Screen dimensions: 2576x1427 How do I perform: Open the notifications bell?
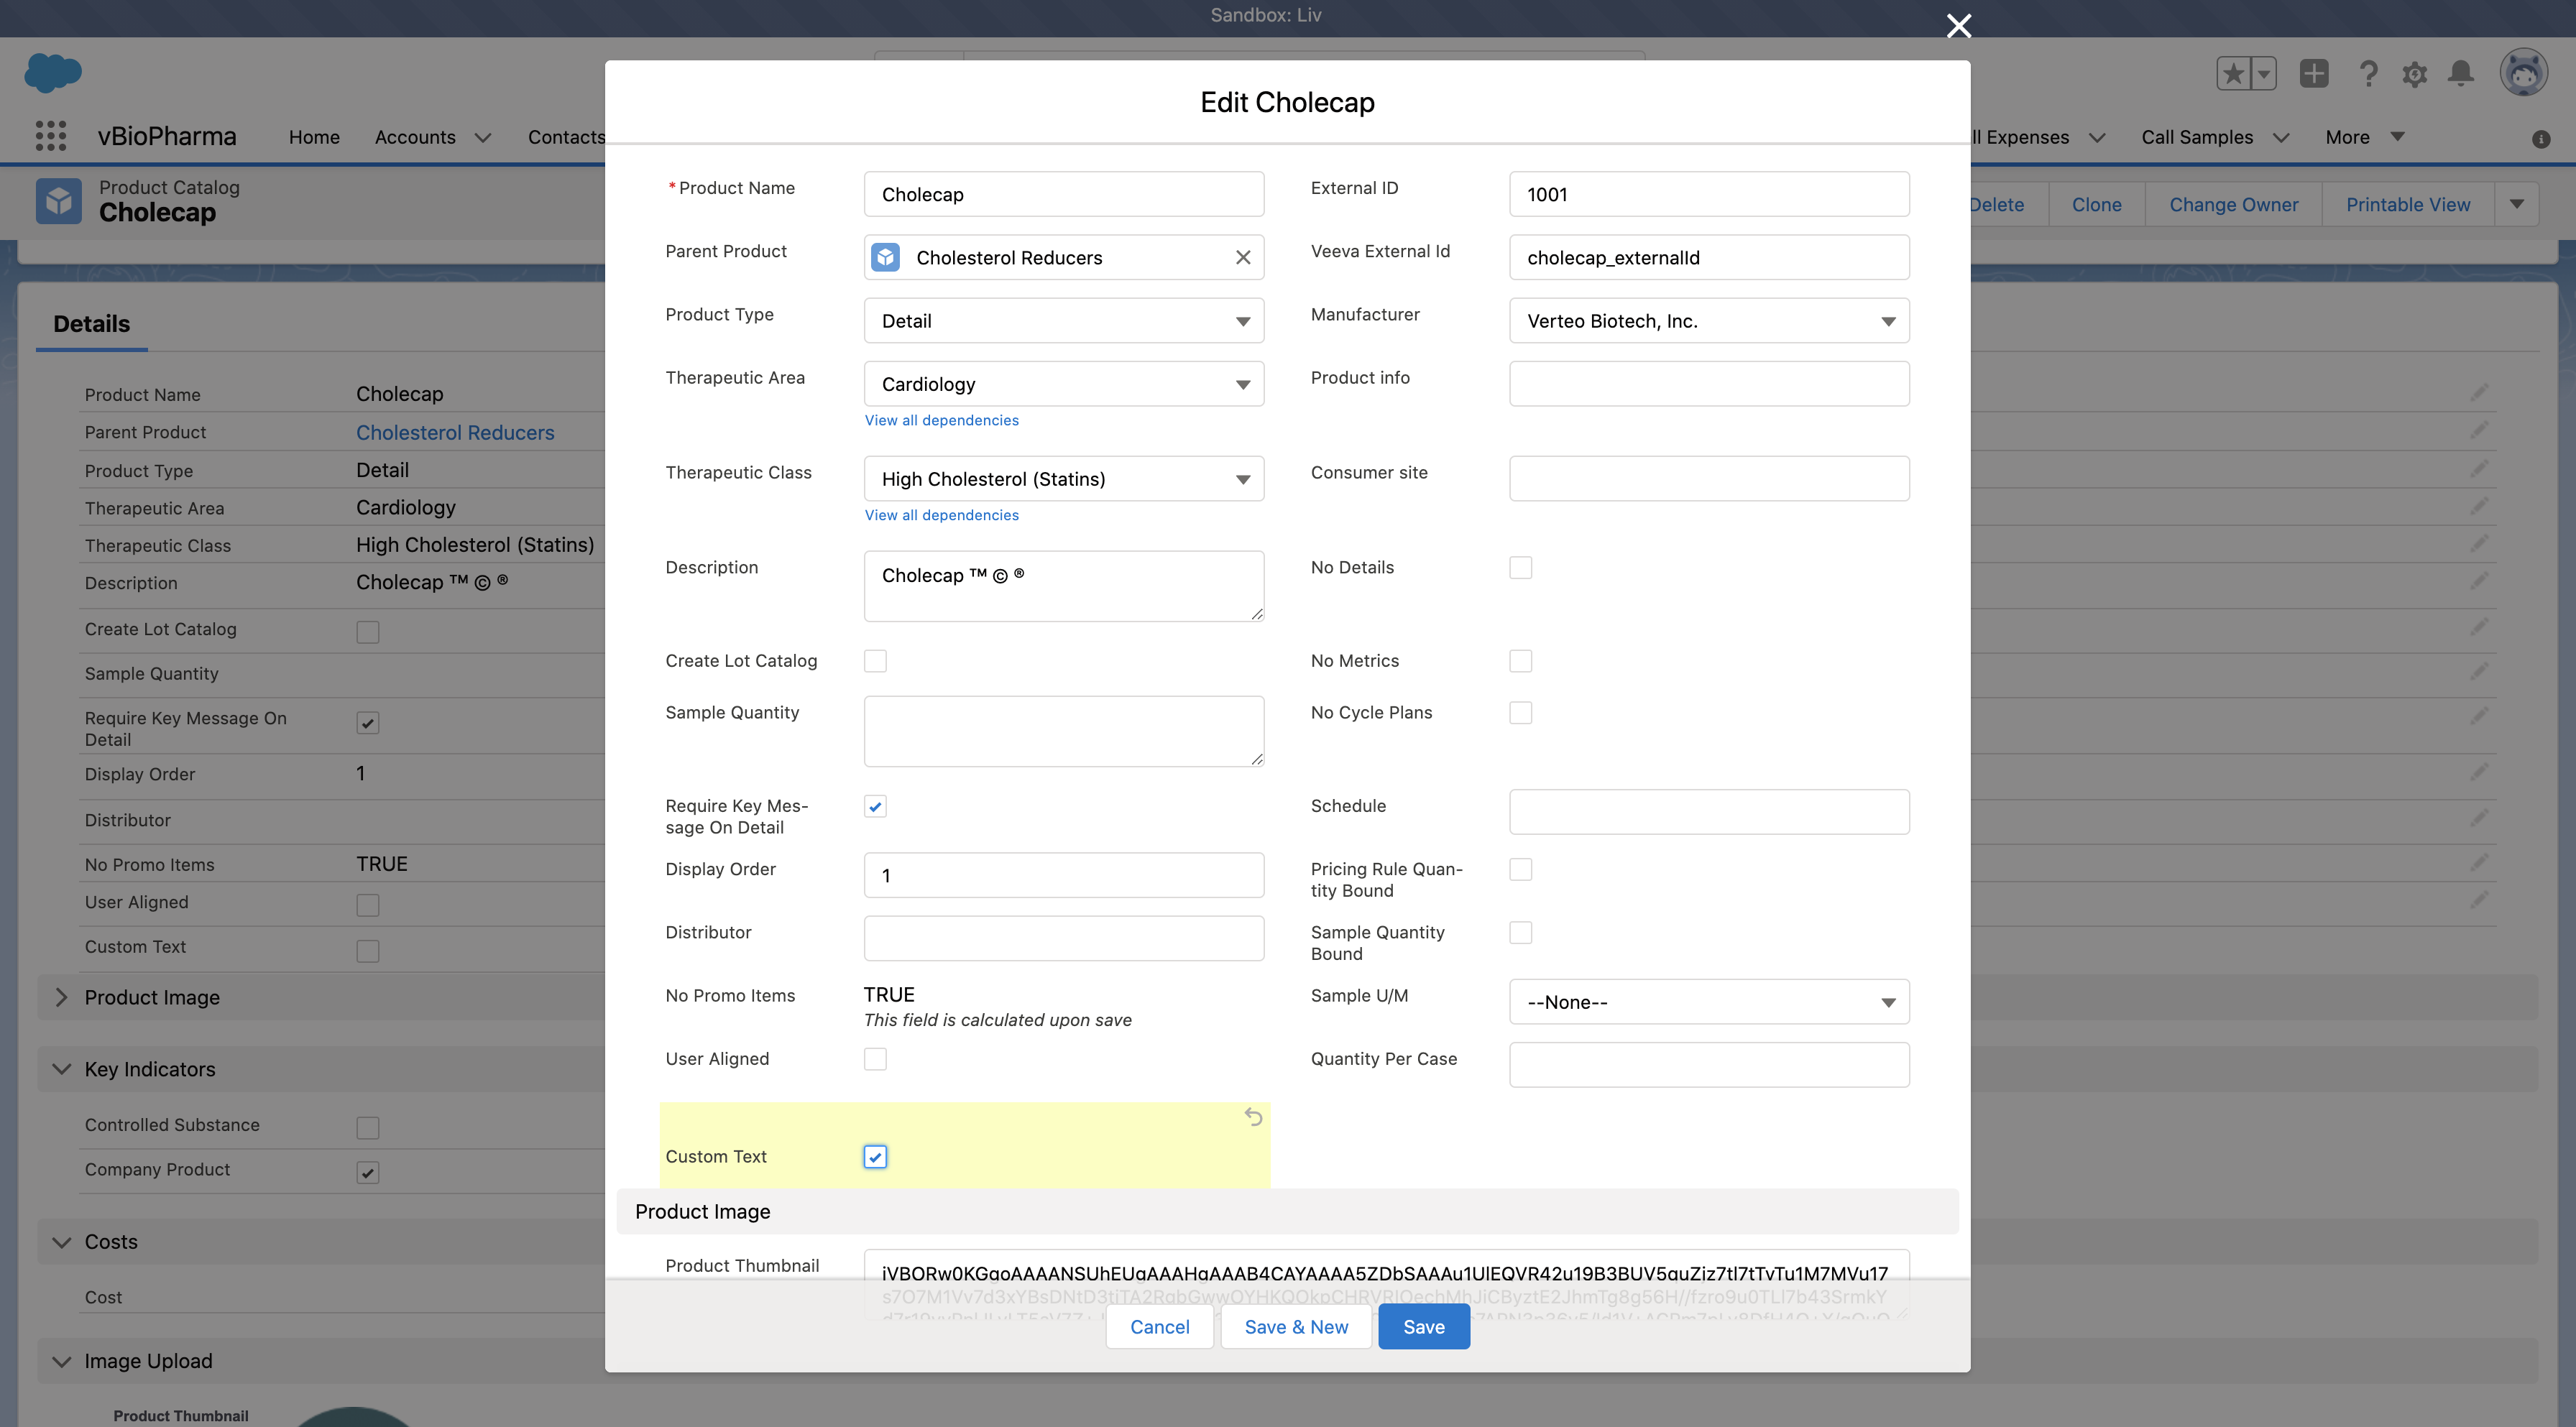2461,74
